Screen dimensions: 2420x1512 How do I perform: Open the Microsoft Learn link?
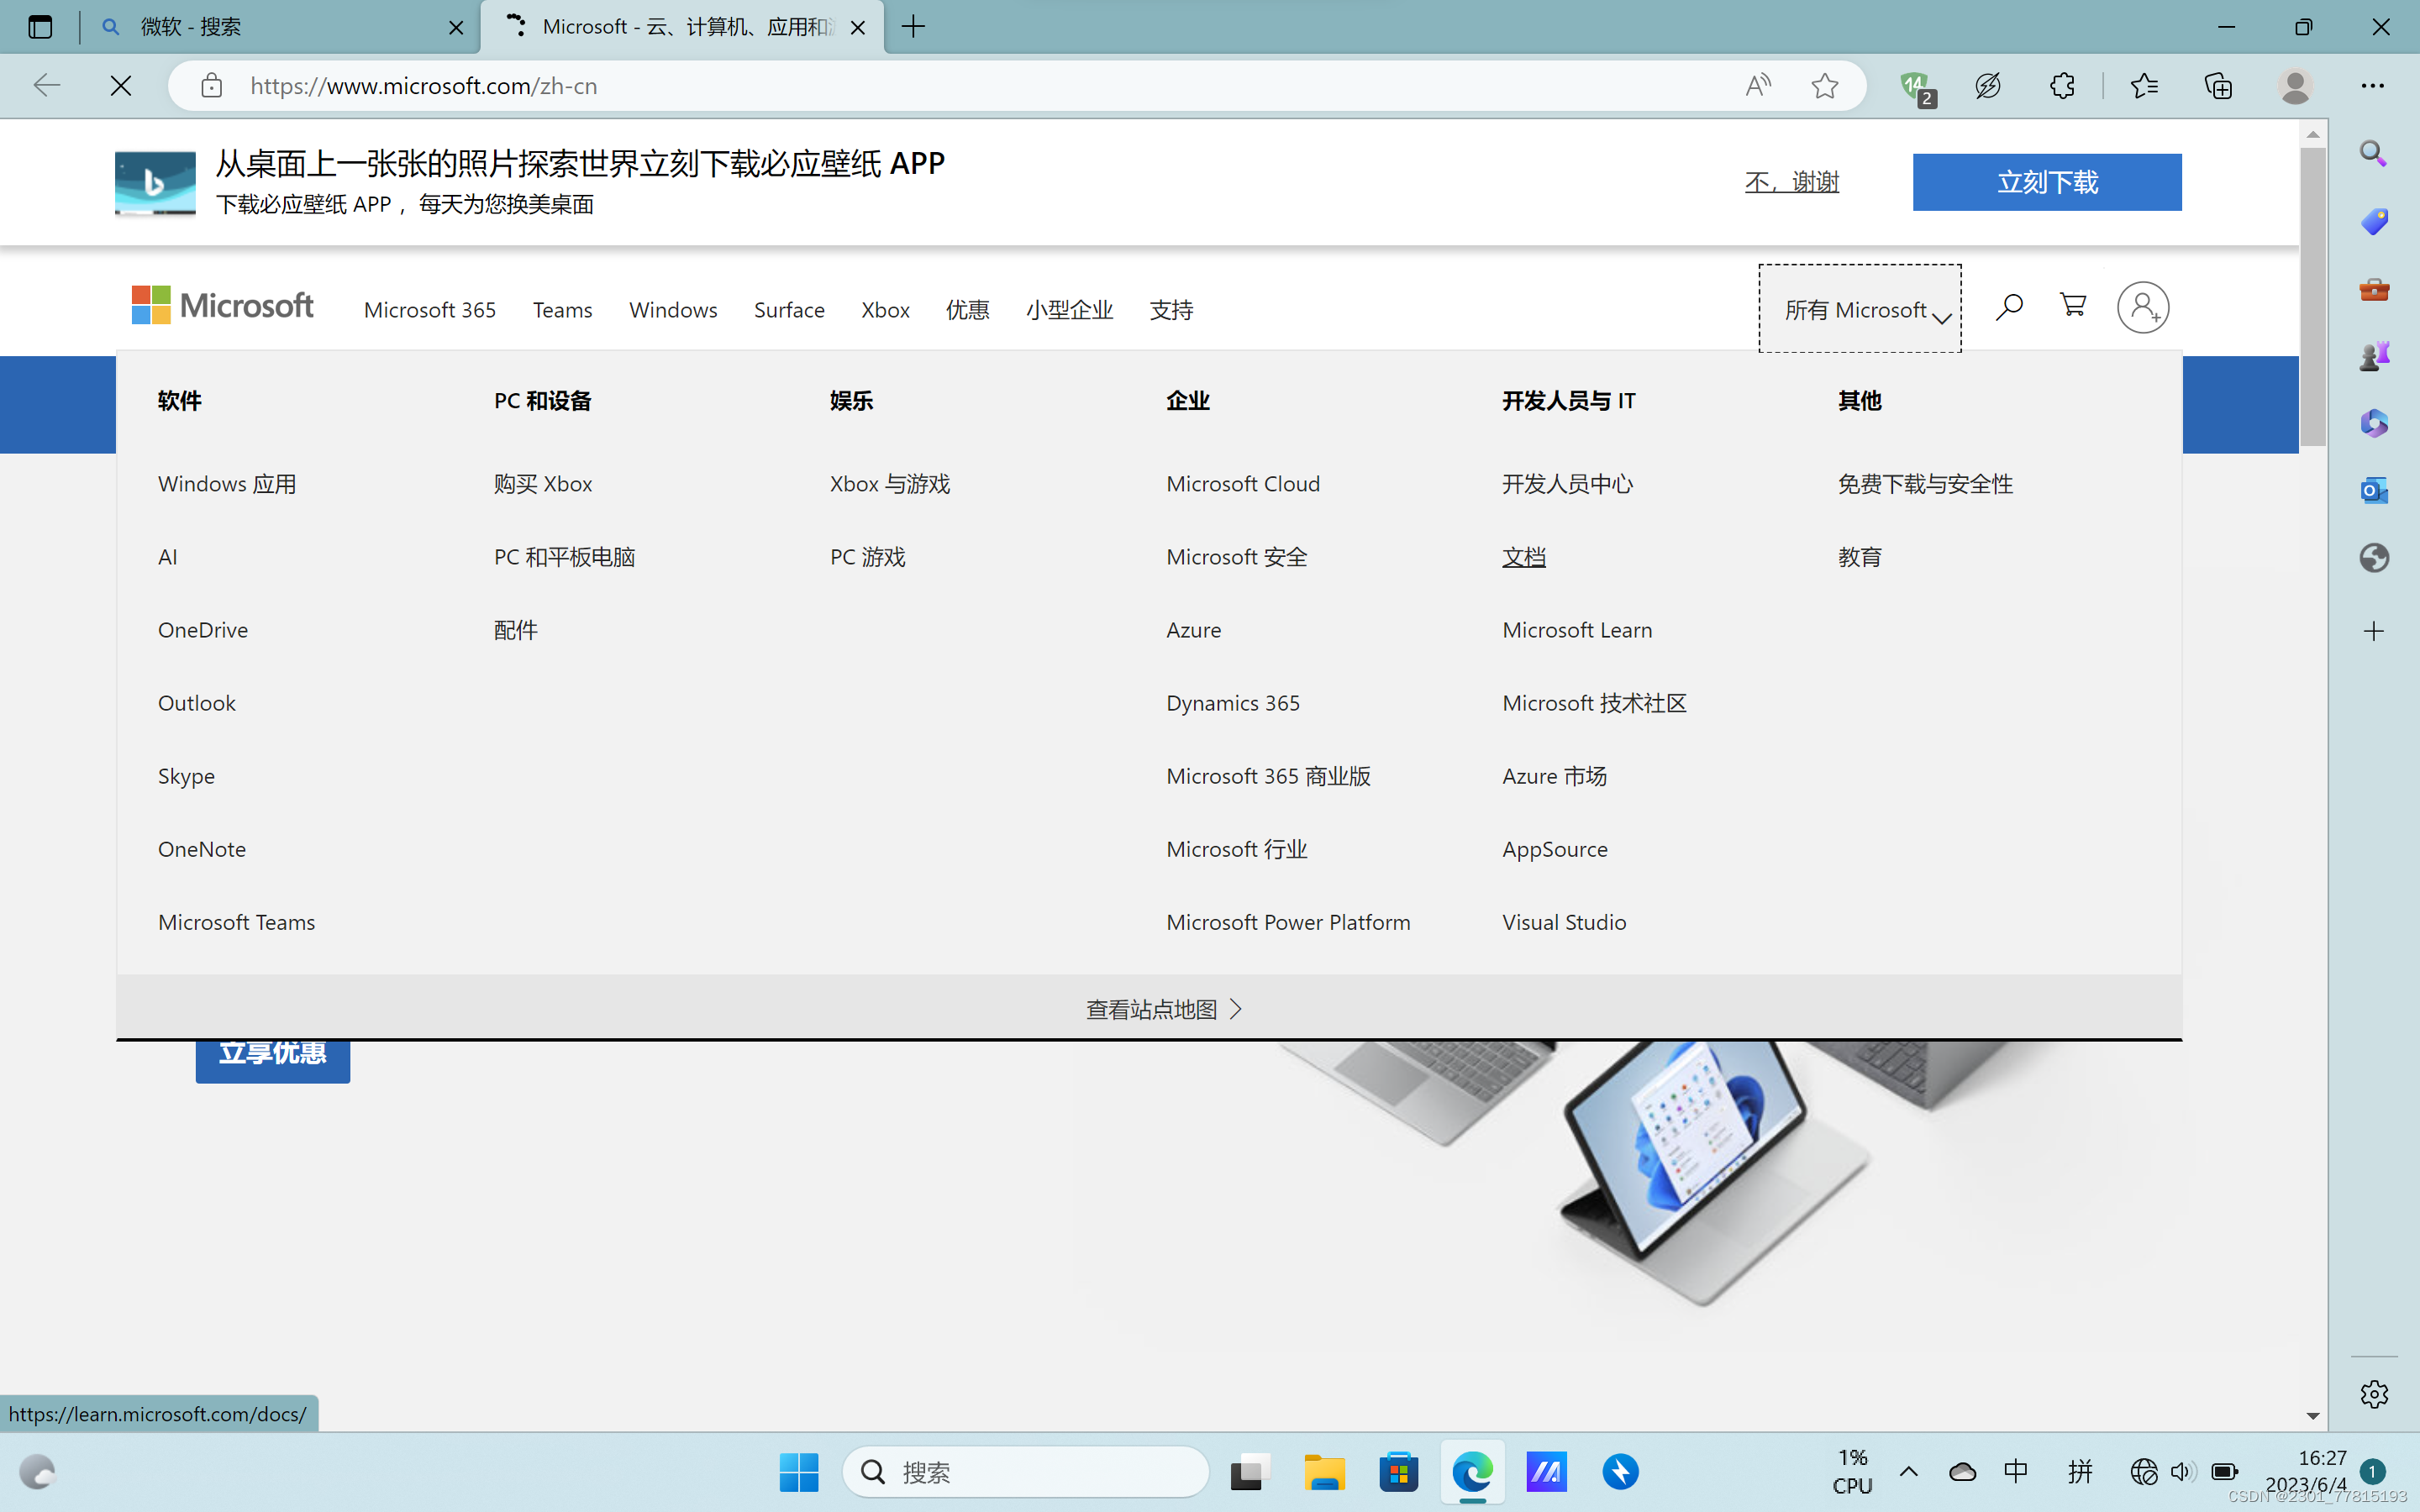point(1576,630)
